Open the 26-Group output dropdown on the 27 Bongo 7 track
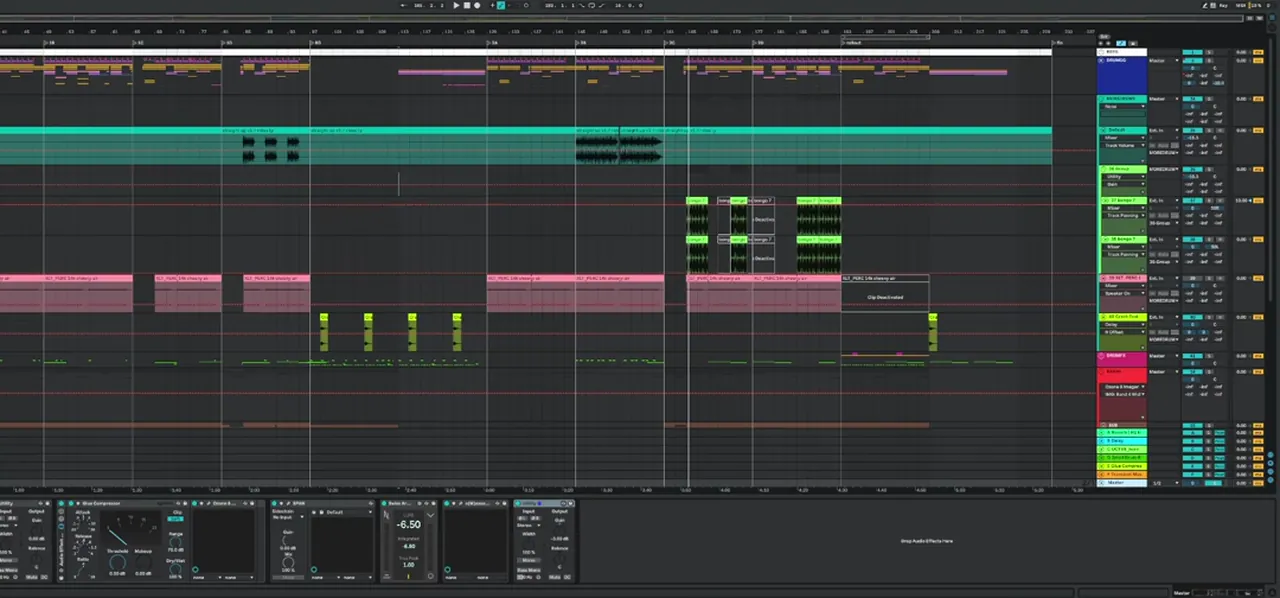Screen dimensions: 1280x598 pyautogui.click(x=1163, y=223)
